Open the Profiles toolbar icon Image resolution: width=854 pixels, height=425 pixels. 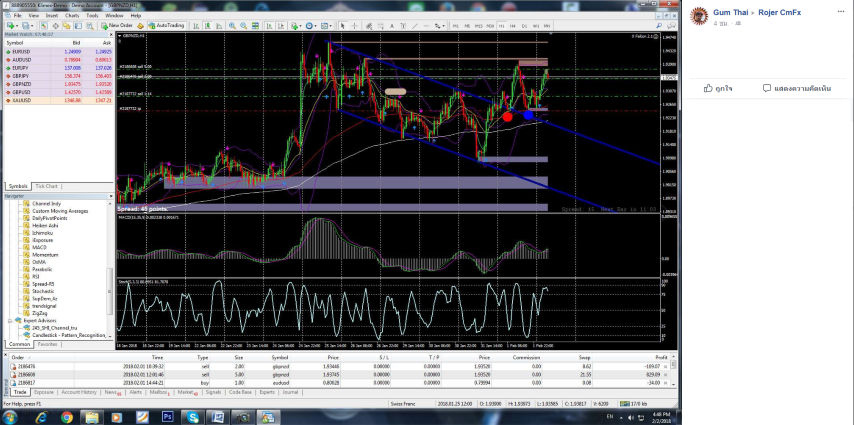pos(25,25)
